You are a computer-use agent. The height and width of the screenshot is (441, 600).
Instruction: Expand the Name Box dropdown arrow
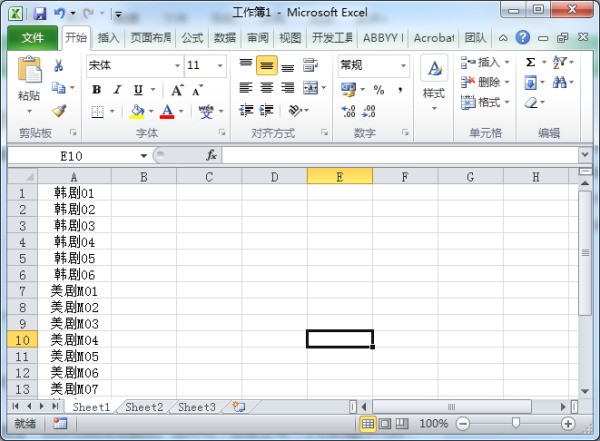[144, 156]
